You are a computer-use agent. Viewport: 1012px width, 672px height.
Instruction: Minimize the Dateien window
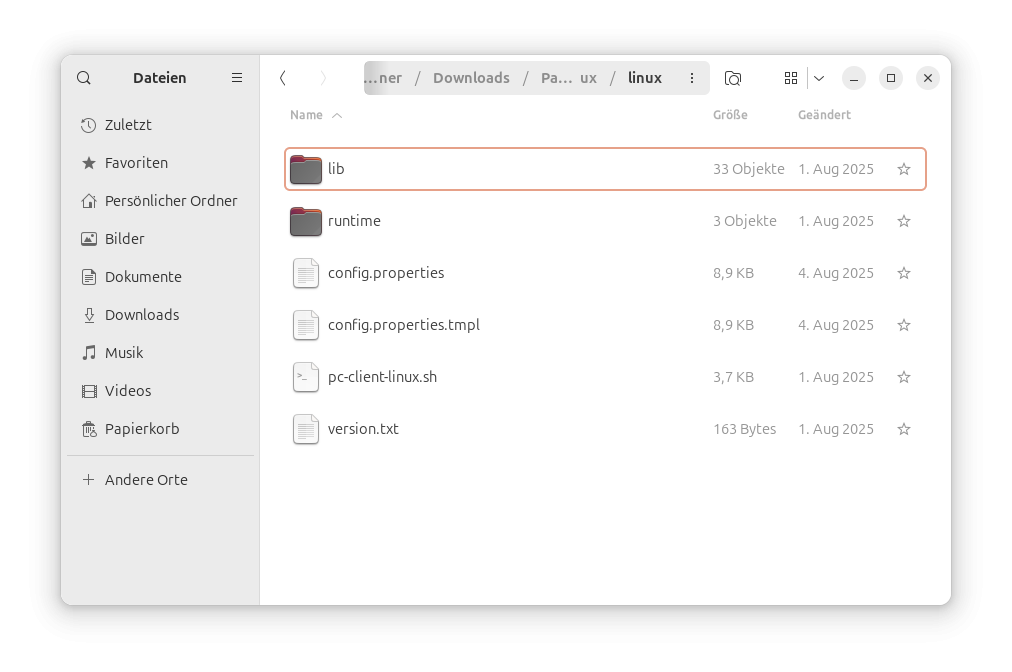854,78
